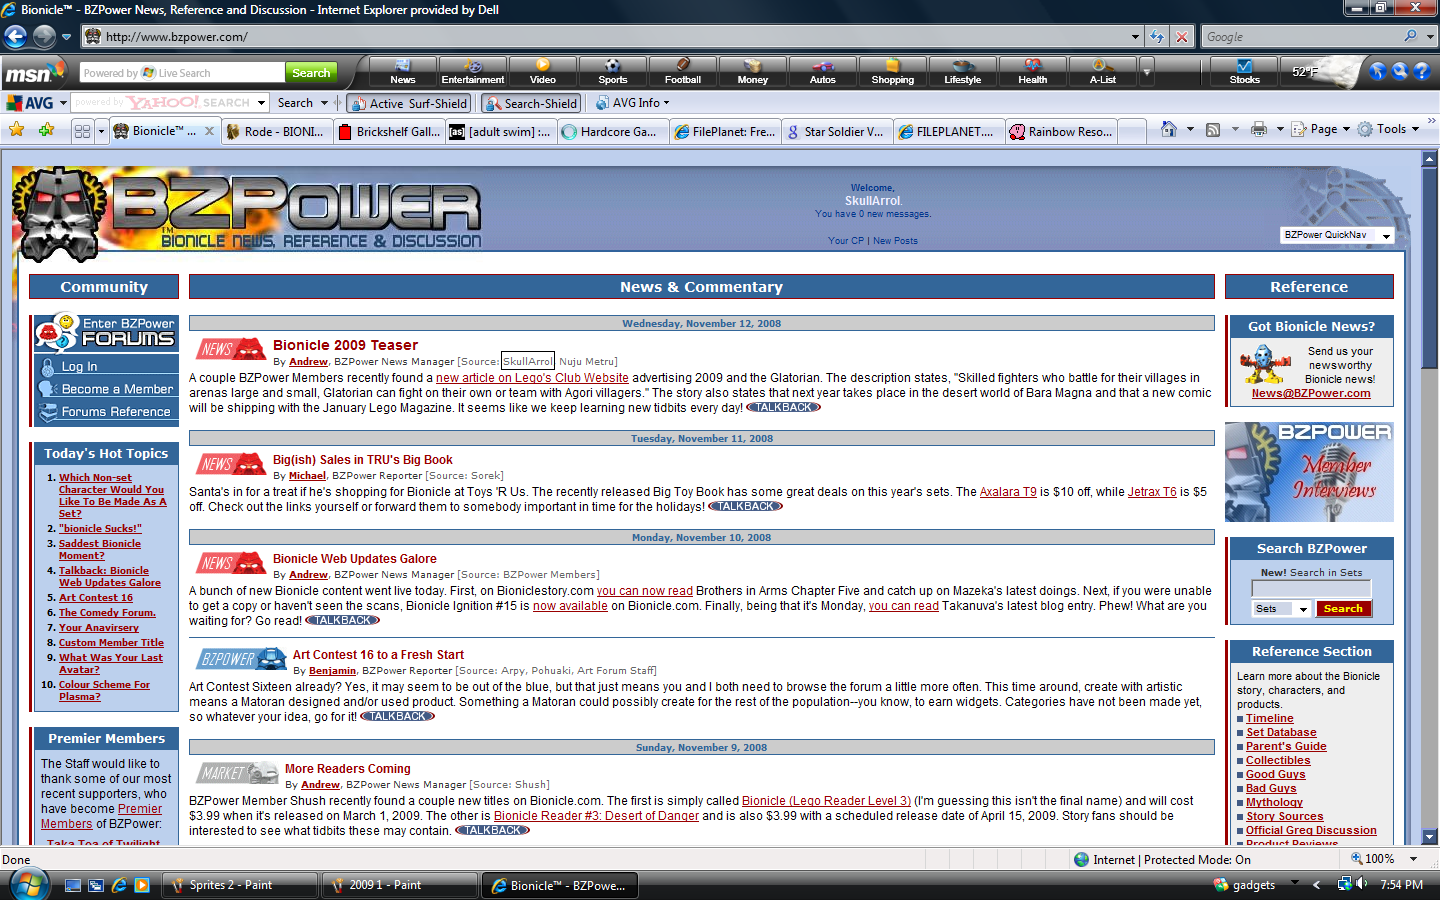This screenshot has height=900, width=1440.
Task: Click the Search BZPower text field
Action: point(1311,589)
